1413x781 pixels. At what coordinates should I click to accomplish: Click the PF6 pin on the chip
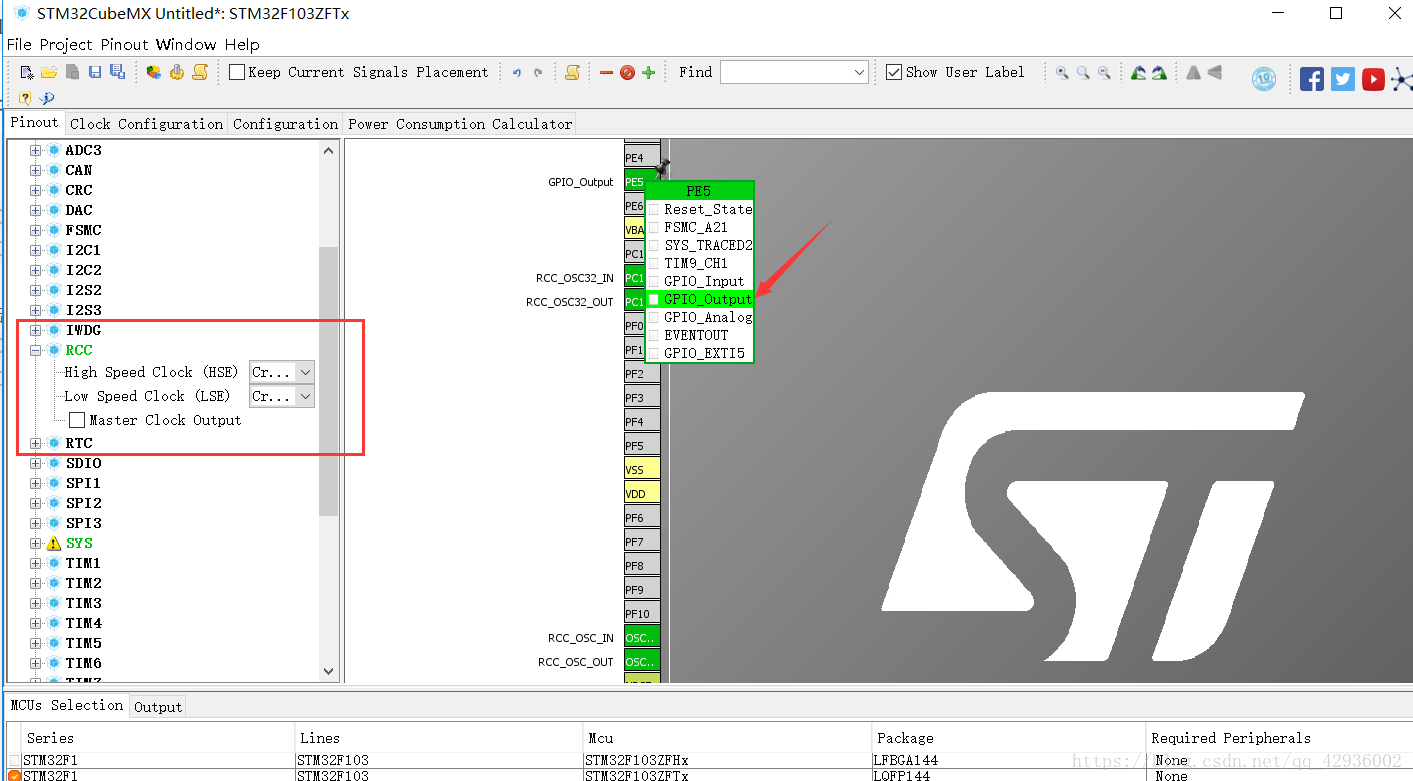pos(635,518)
